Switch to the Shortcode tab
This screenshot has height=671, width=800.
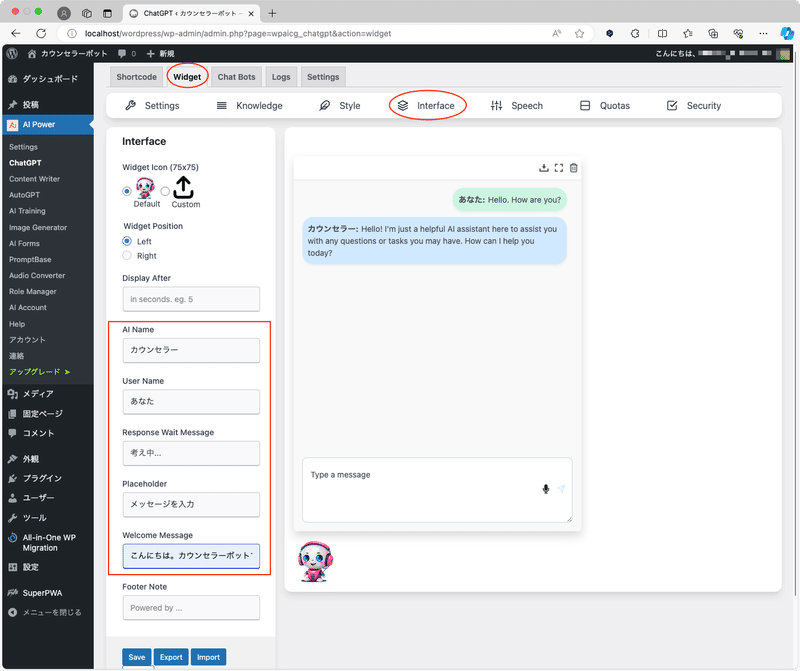coord(136,77)
